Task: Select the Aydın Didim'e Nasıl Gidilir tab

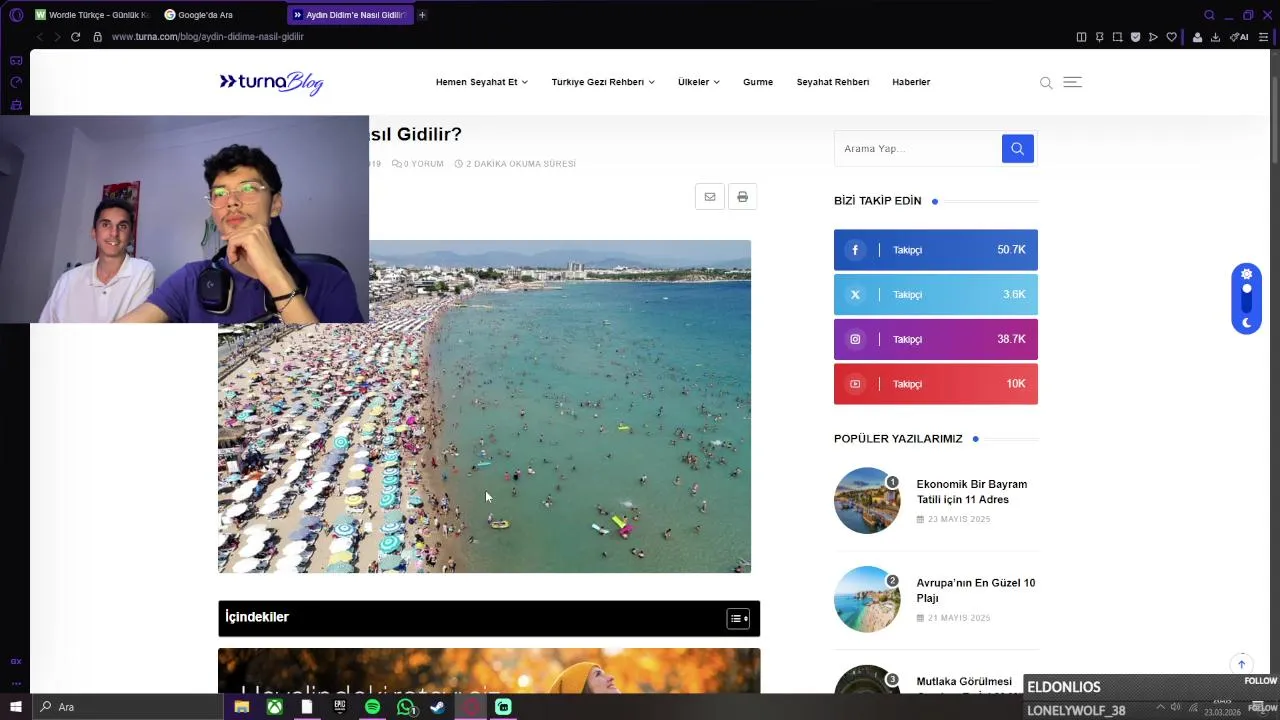Action: tap(350, 15)
